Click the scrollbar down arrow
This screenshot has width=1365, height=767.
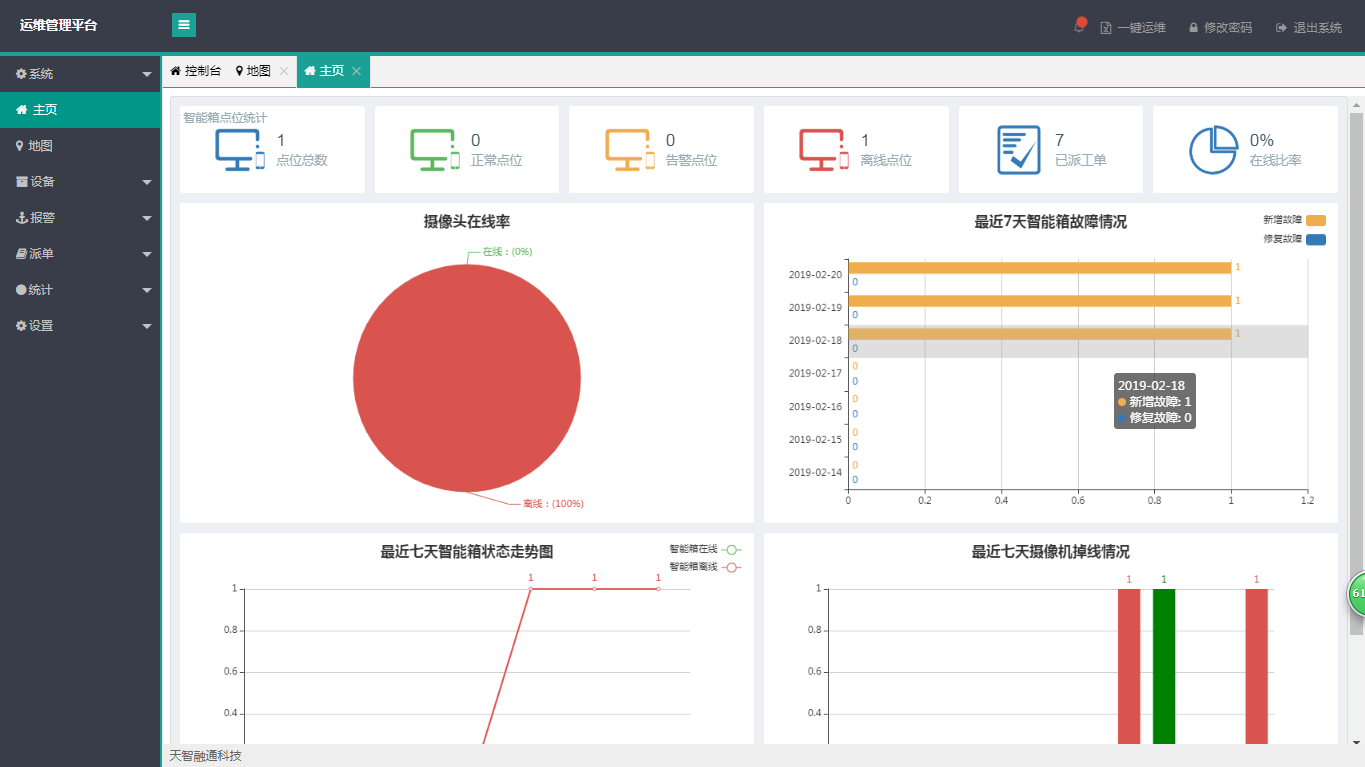coord(1357,743)
